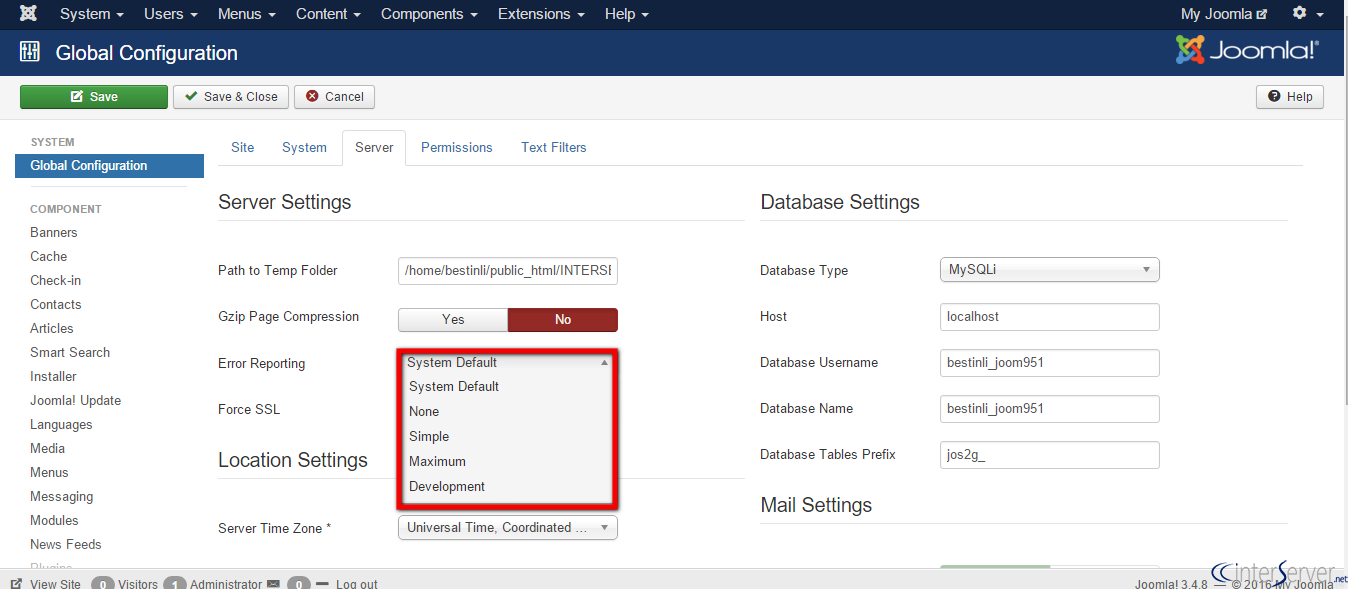
Task: Open the Content menu
Action: click(329, 14)
